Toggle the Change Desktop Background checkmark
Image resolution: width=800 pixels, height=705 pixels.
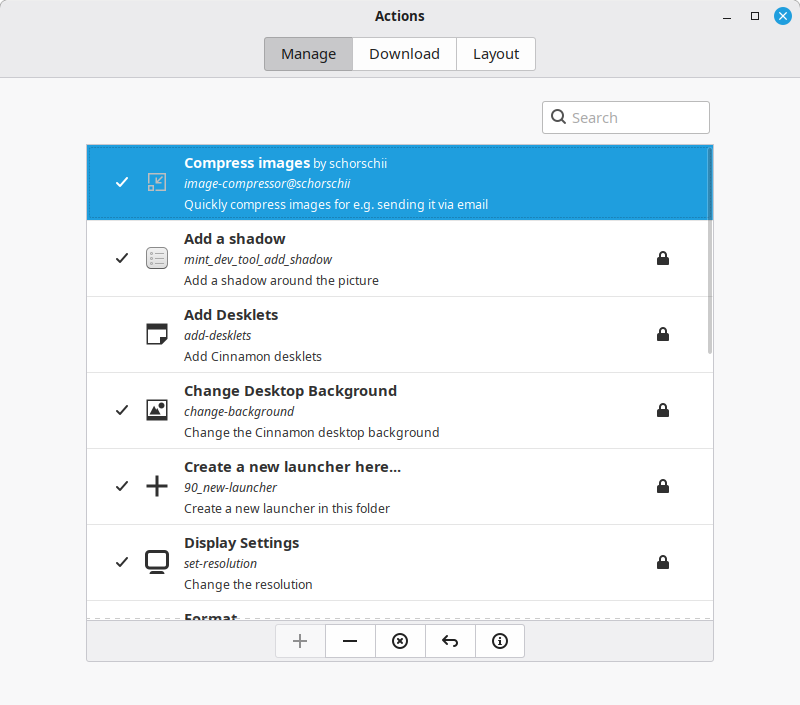pos(122,410)
